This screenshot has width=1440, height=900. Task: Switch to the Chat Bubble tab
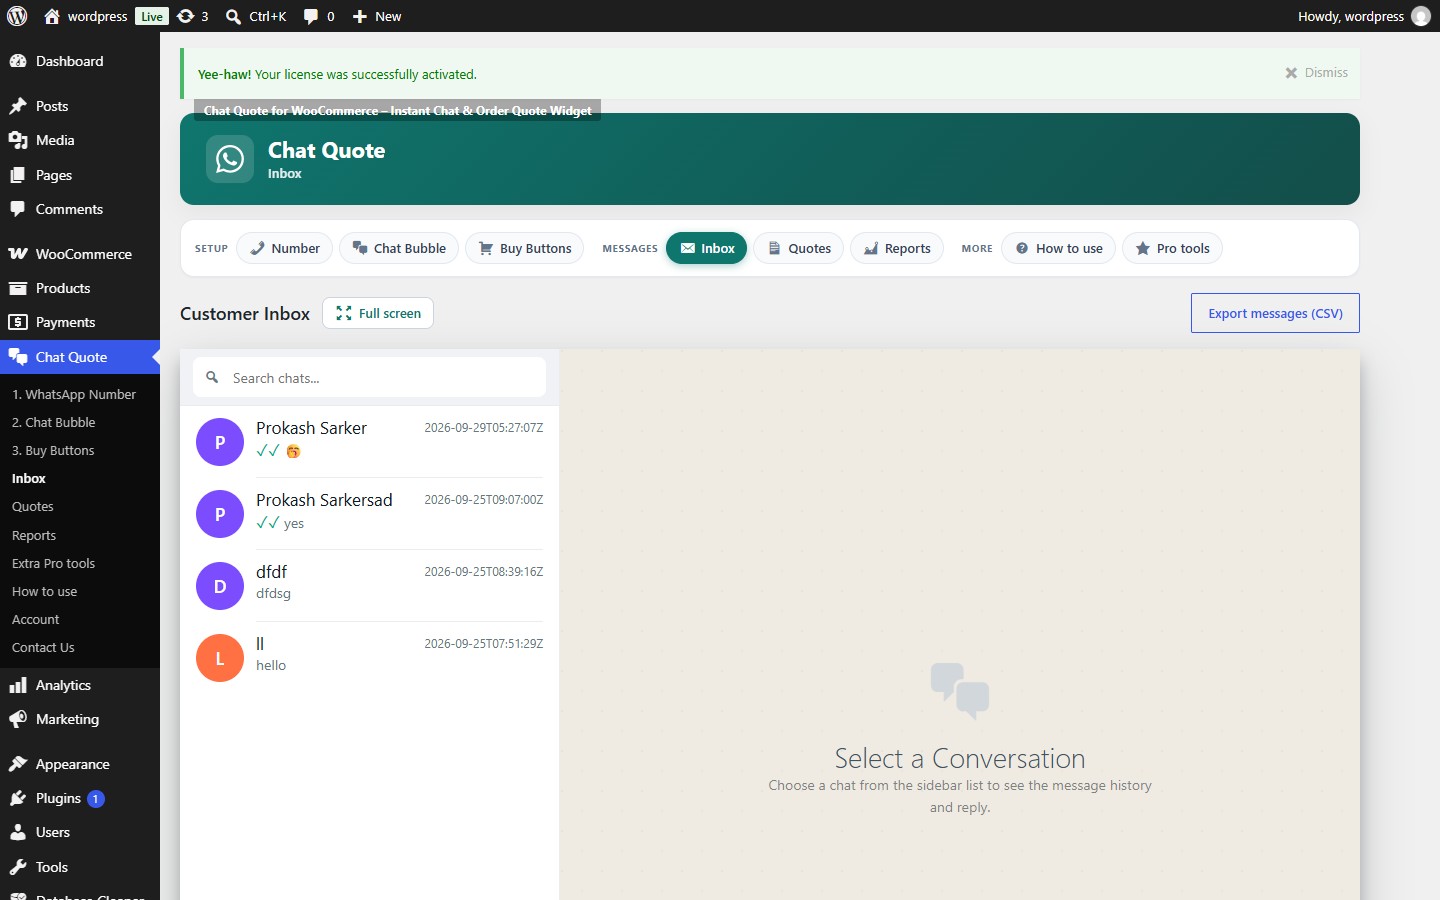tap(399, 248)
